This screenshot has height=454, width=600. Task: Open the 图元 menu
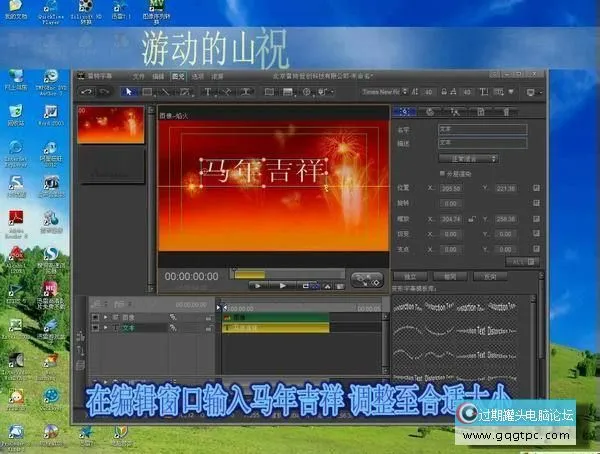pyautogui.click(x=178, y=76)
